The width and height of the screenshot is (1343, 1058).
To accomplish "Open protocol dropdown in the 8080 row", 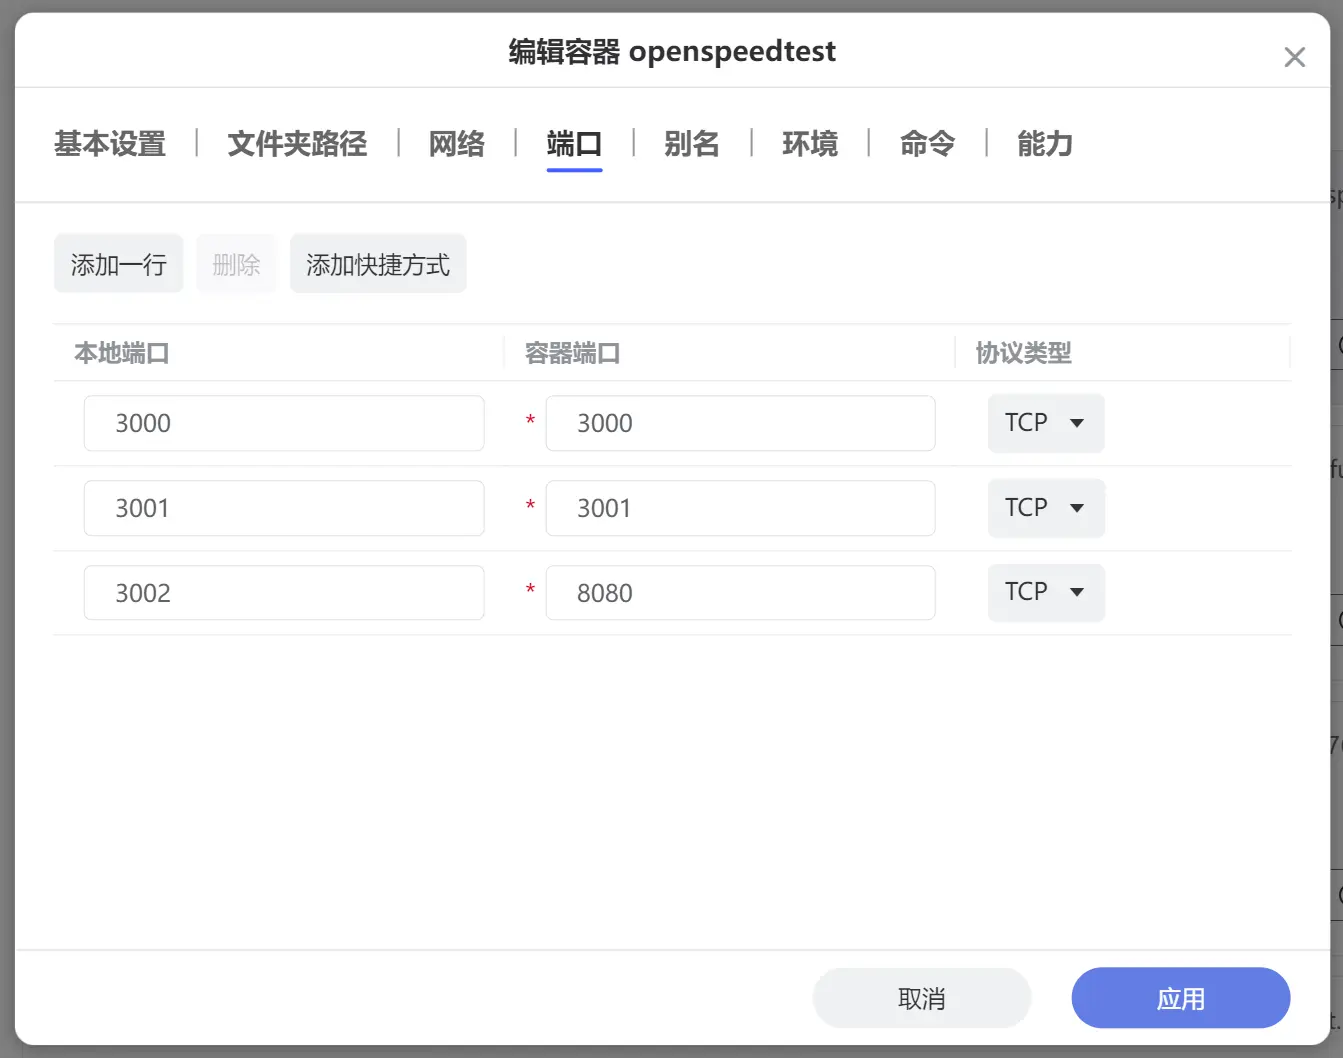I will pyautogui.click(x=1045, y=592).
